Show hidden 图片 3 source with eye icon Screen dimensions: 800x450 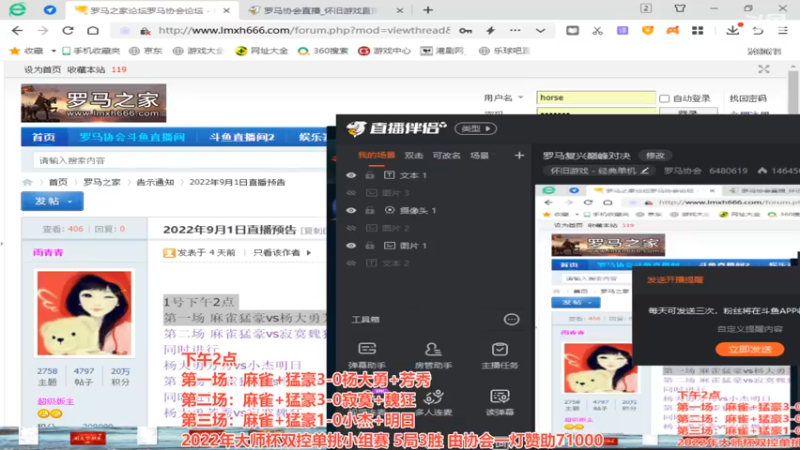pyautogui.click(x=351, y=193)
